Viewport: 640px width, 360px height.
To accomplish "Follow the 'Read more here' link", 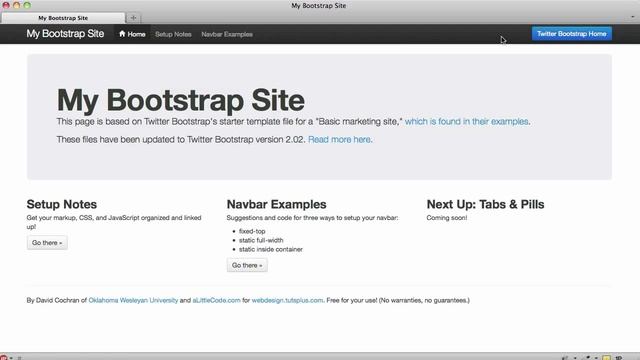I will pos(340,140).
